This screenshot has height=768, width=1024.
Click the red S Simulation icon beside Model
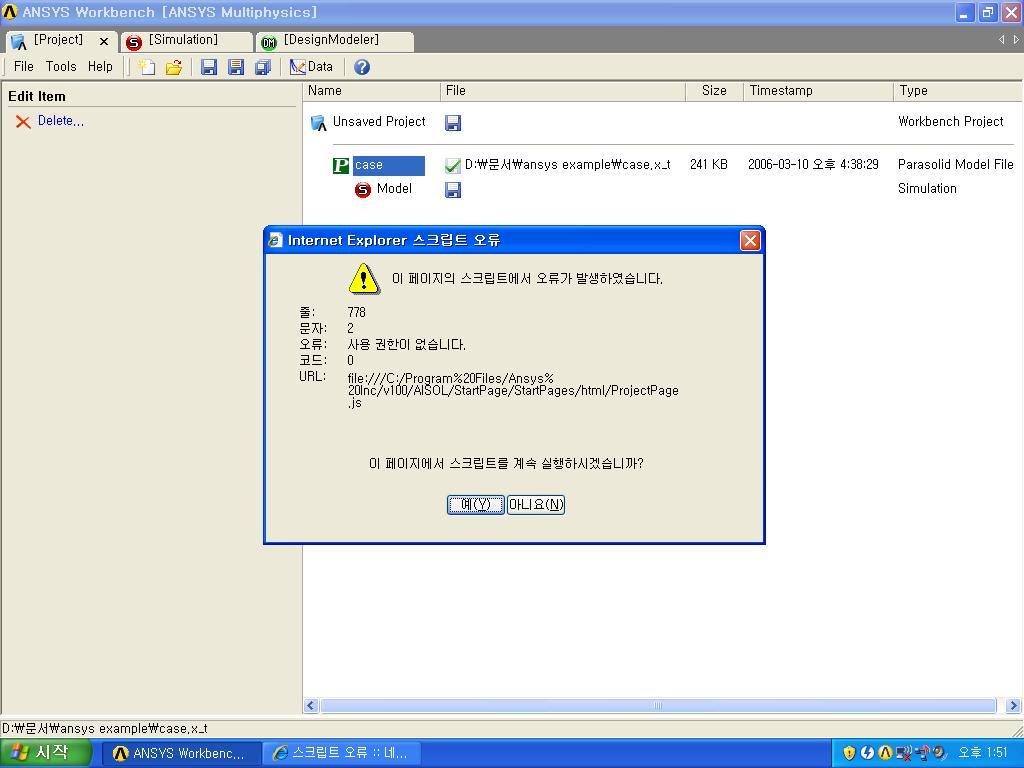(x=362, y=189)
